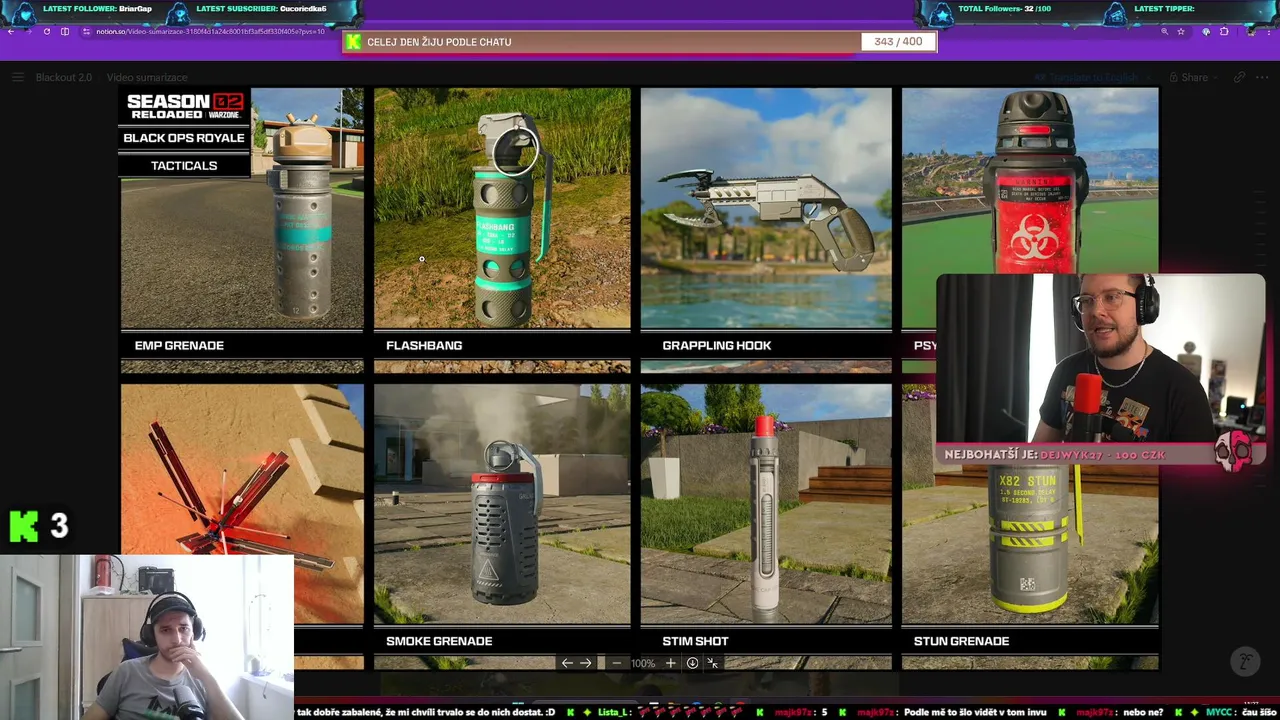The image size is (1280, 720).
Task: Show previous image in the viewer
Action: coord(567,663)
